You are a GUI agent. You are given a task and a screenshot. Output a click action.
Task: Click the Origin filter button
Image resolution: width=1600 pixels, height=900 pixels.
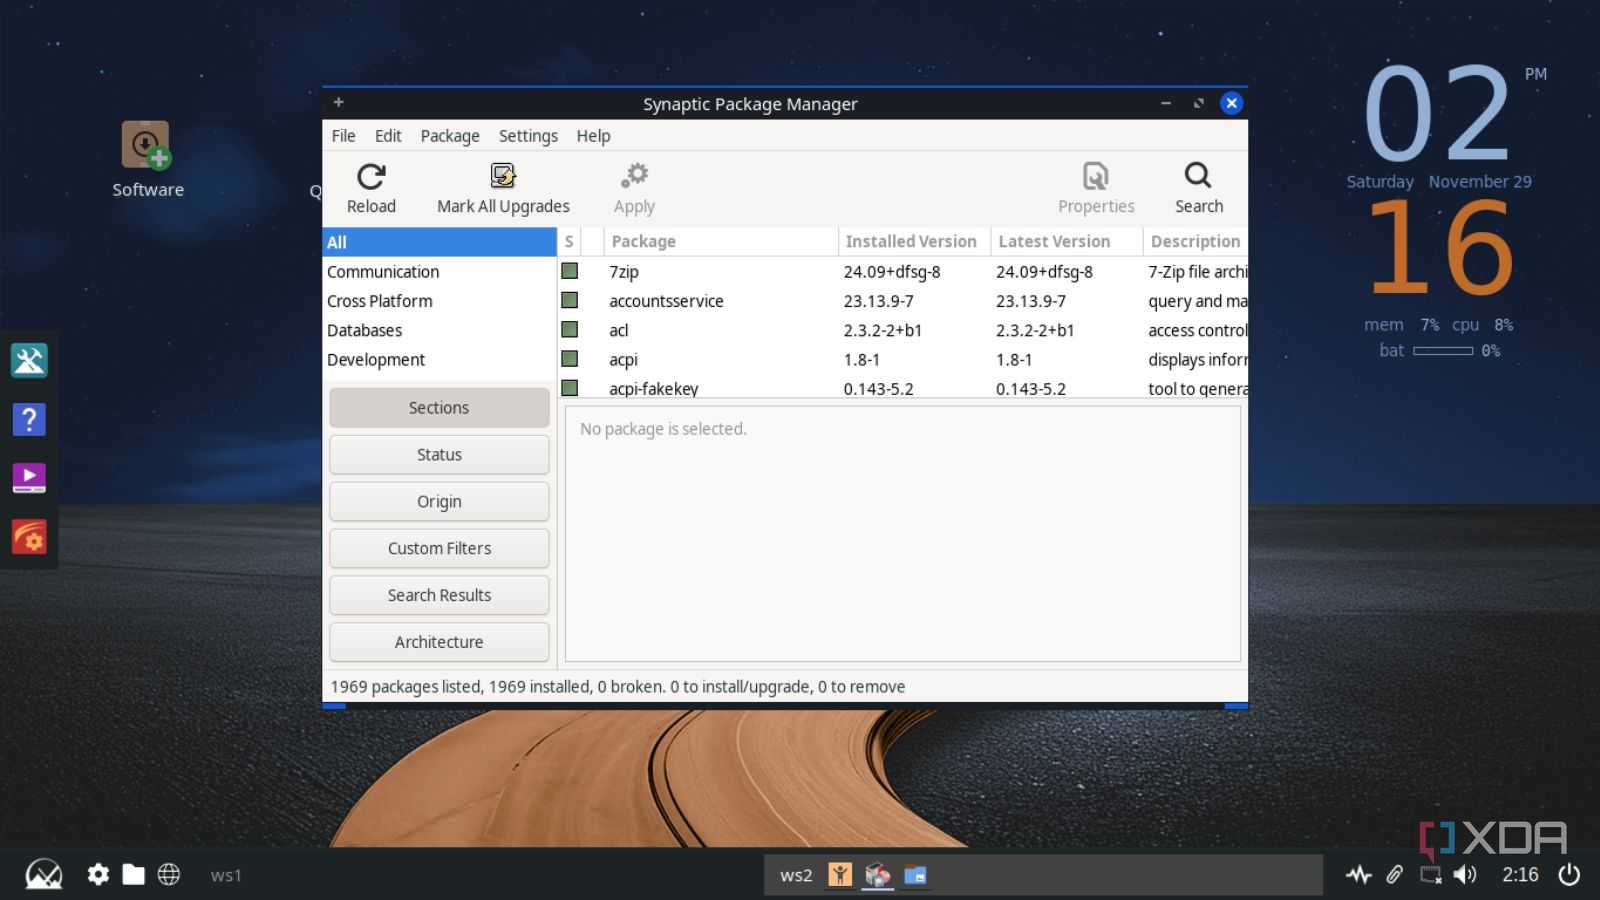[x=439, y=502]
